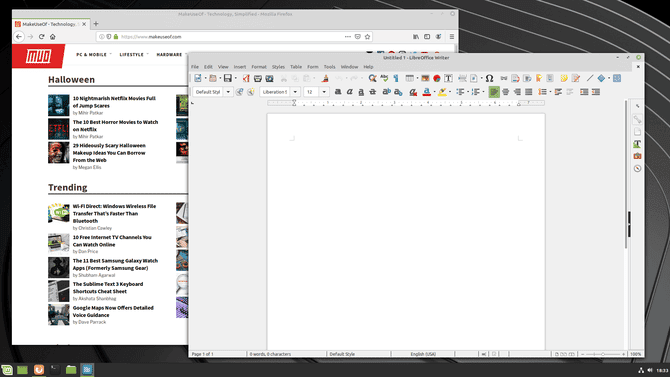Click the Save document icon in Writer
The width and height of the screenshot is (670, 377).
(x=228, y=78)
